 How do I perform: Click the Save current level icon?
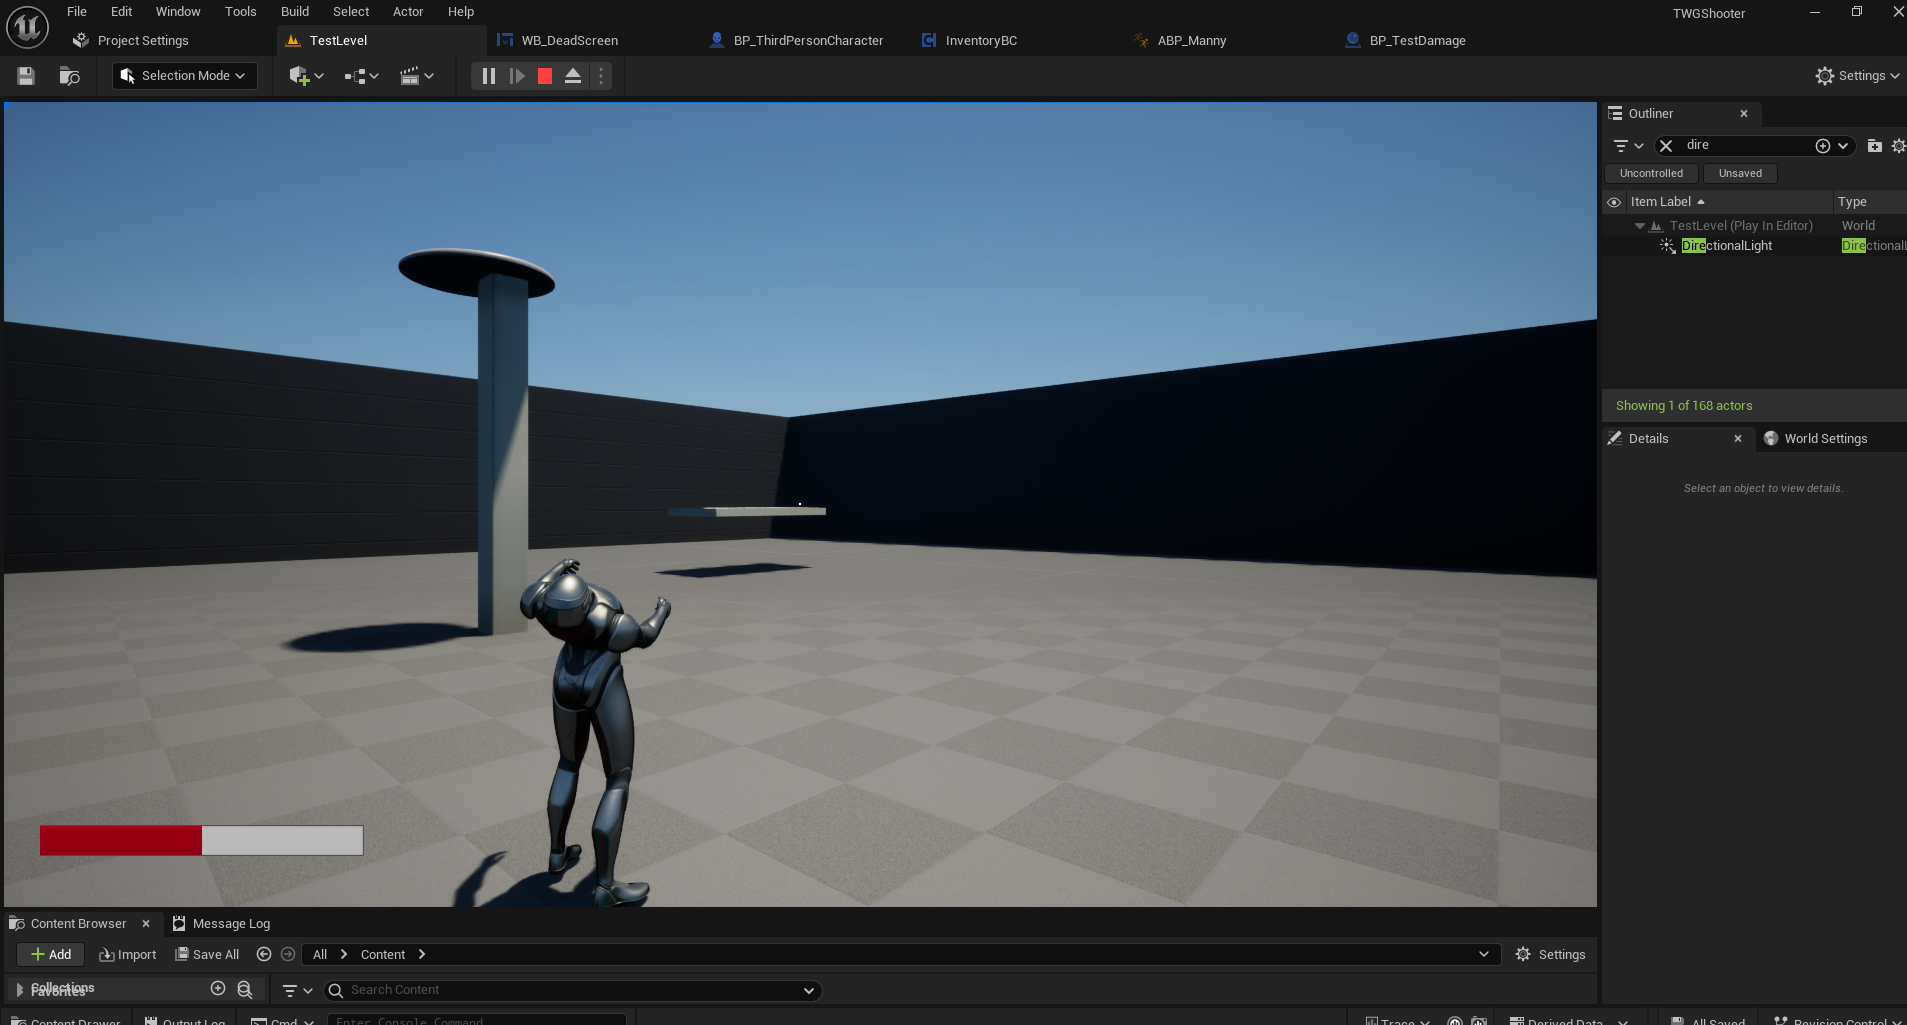pyautogui.click(x=26, y=76)
